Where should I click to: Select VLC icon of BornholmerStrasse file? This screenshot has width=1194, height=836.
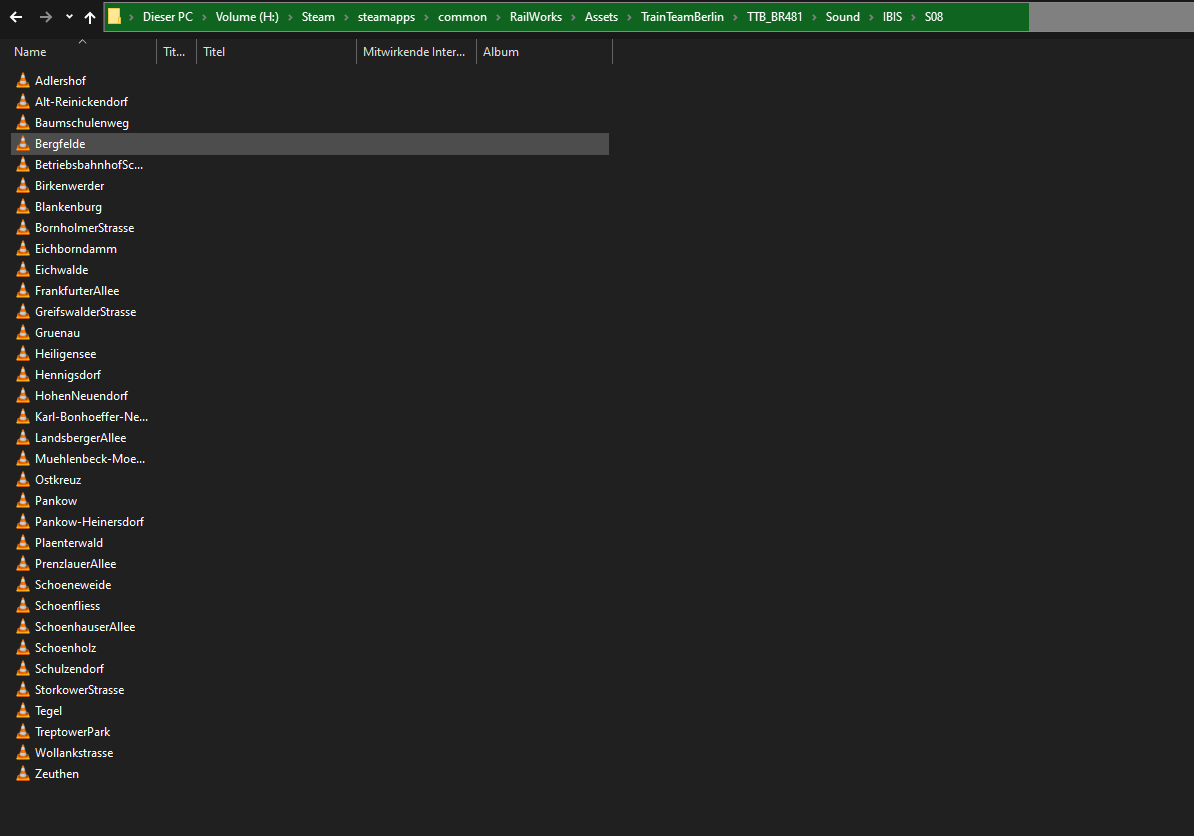pyautogui.click(x=23, y=228)
